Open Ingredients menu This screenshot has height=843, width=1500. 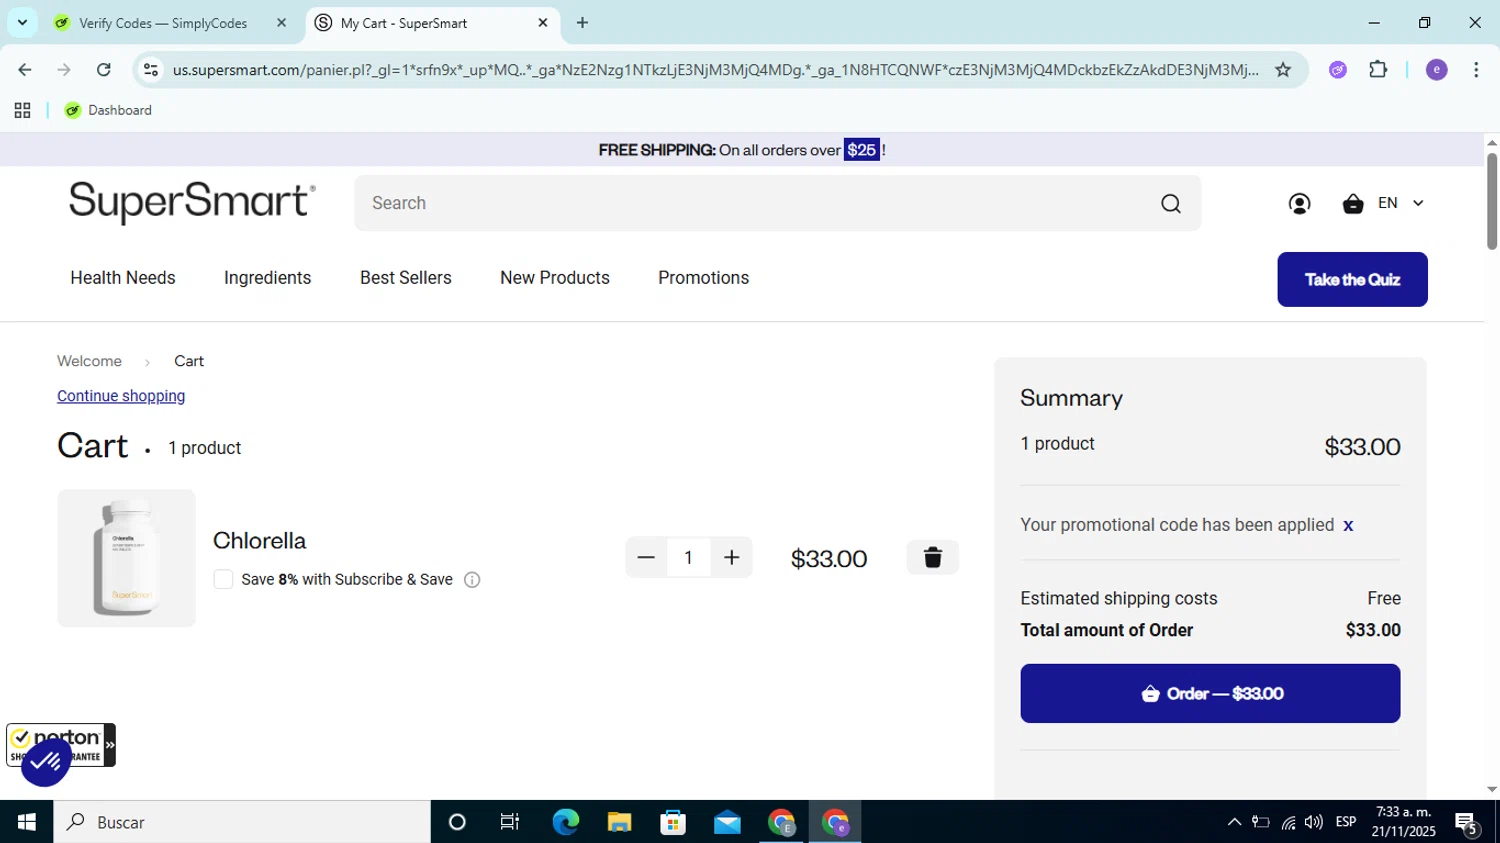click(x=267, y=278)
